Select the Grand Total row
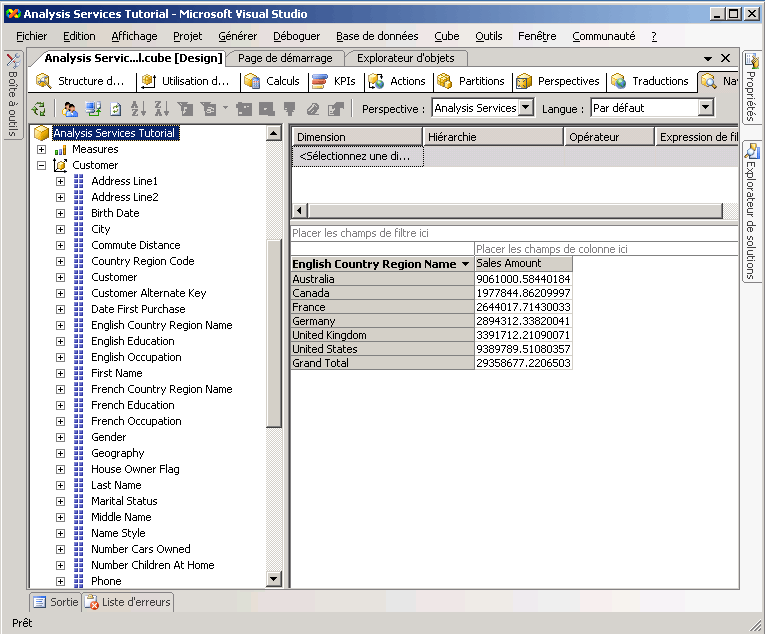 point(382,363)
